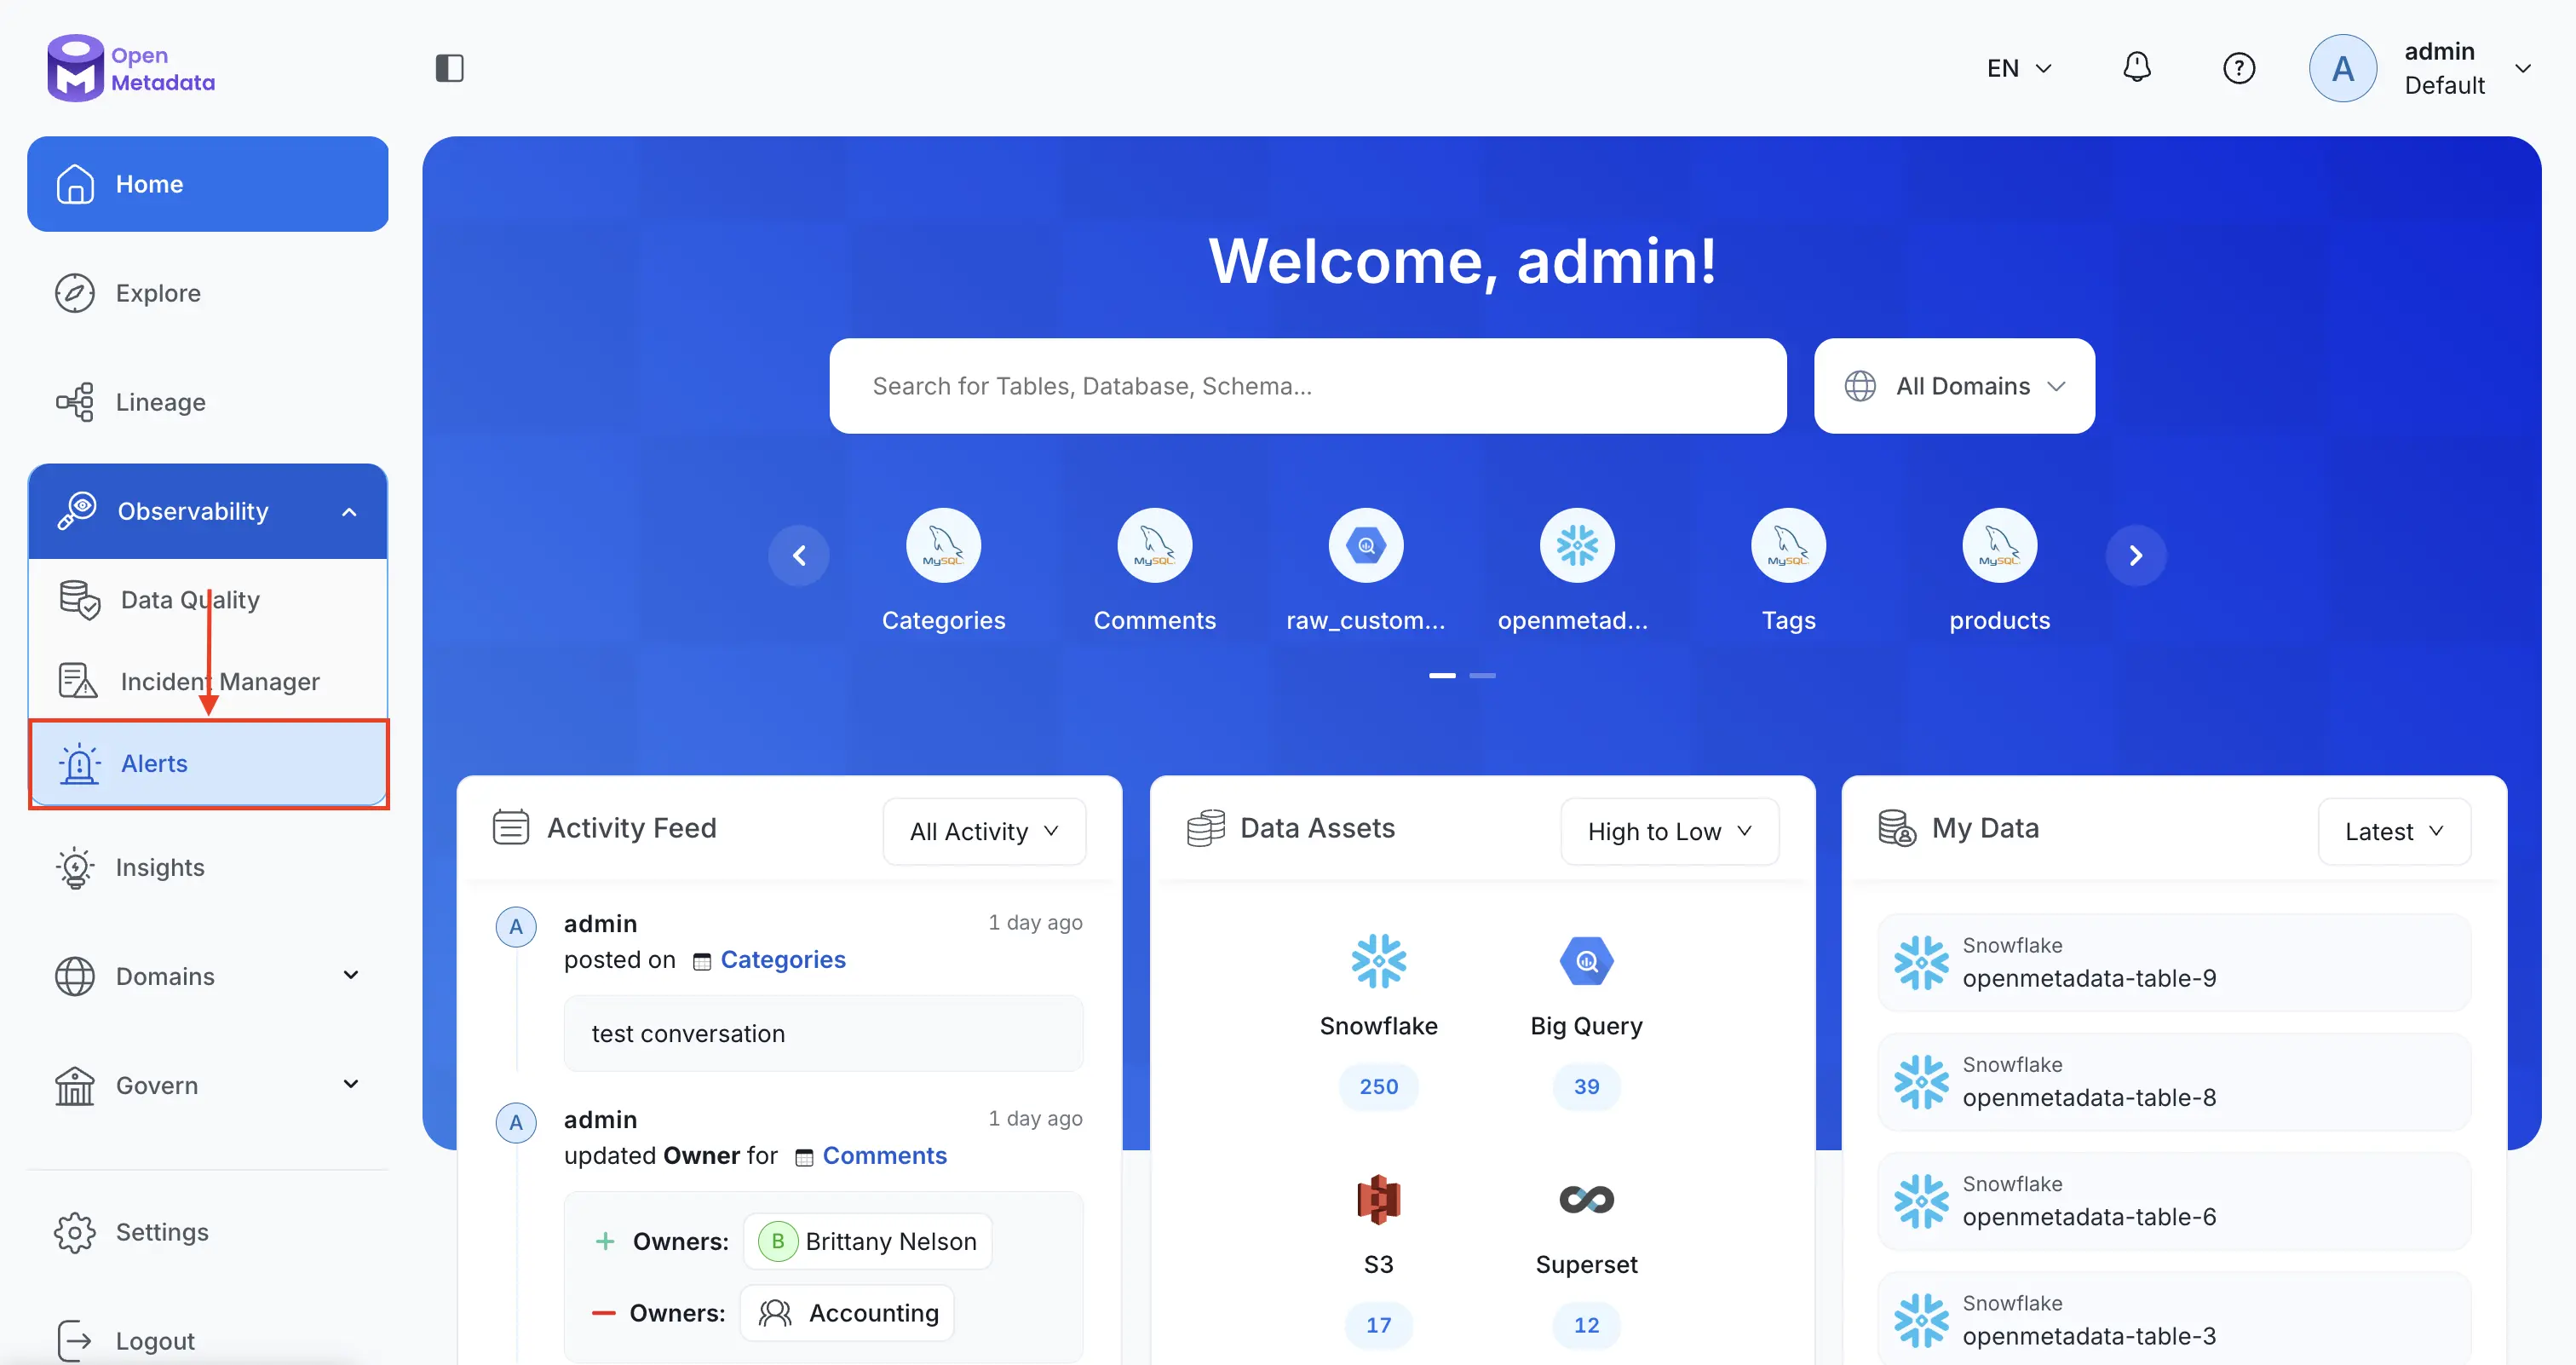Open Data Quality under Observability
This screenshot has height=1365, width=2576.
[189, 600]
